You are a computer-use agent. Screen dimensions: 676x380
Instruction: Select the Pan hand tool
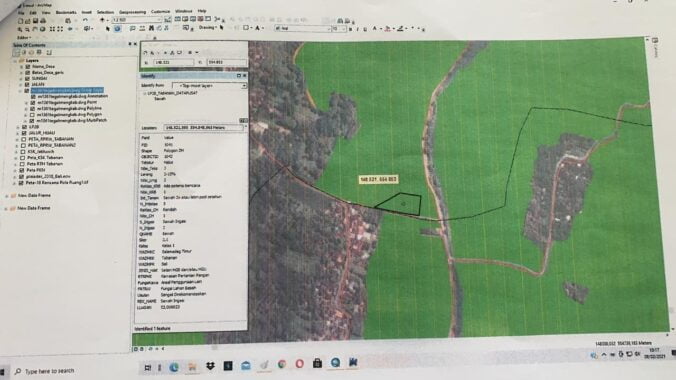coord(34,29)
